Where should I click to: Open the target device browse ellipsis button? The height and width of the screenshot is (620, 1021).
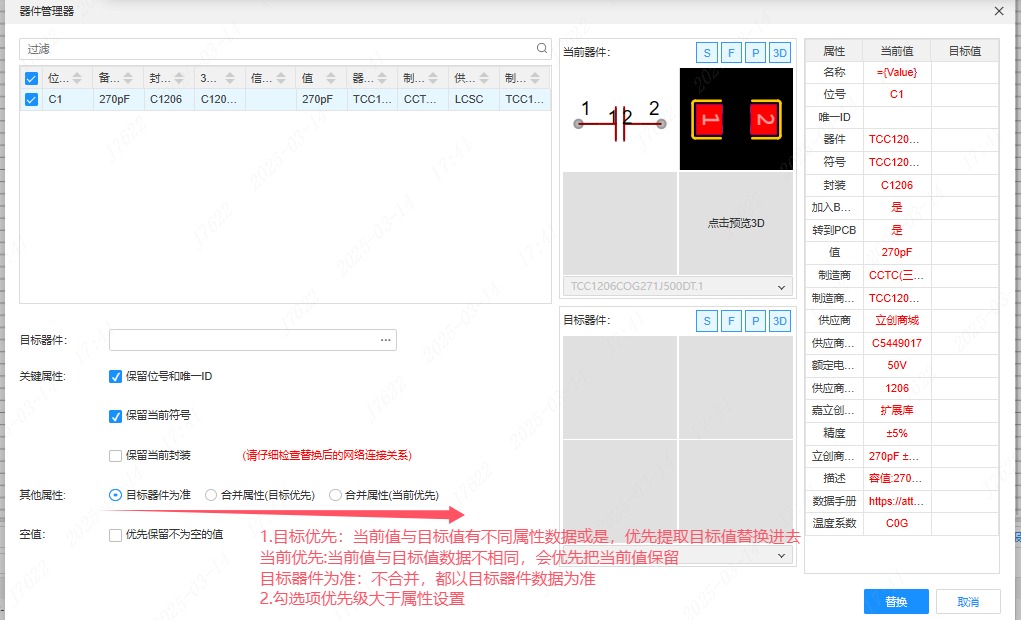pyautogui.click(x=385, y=341)
